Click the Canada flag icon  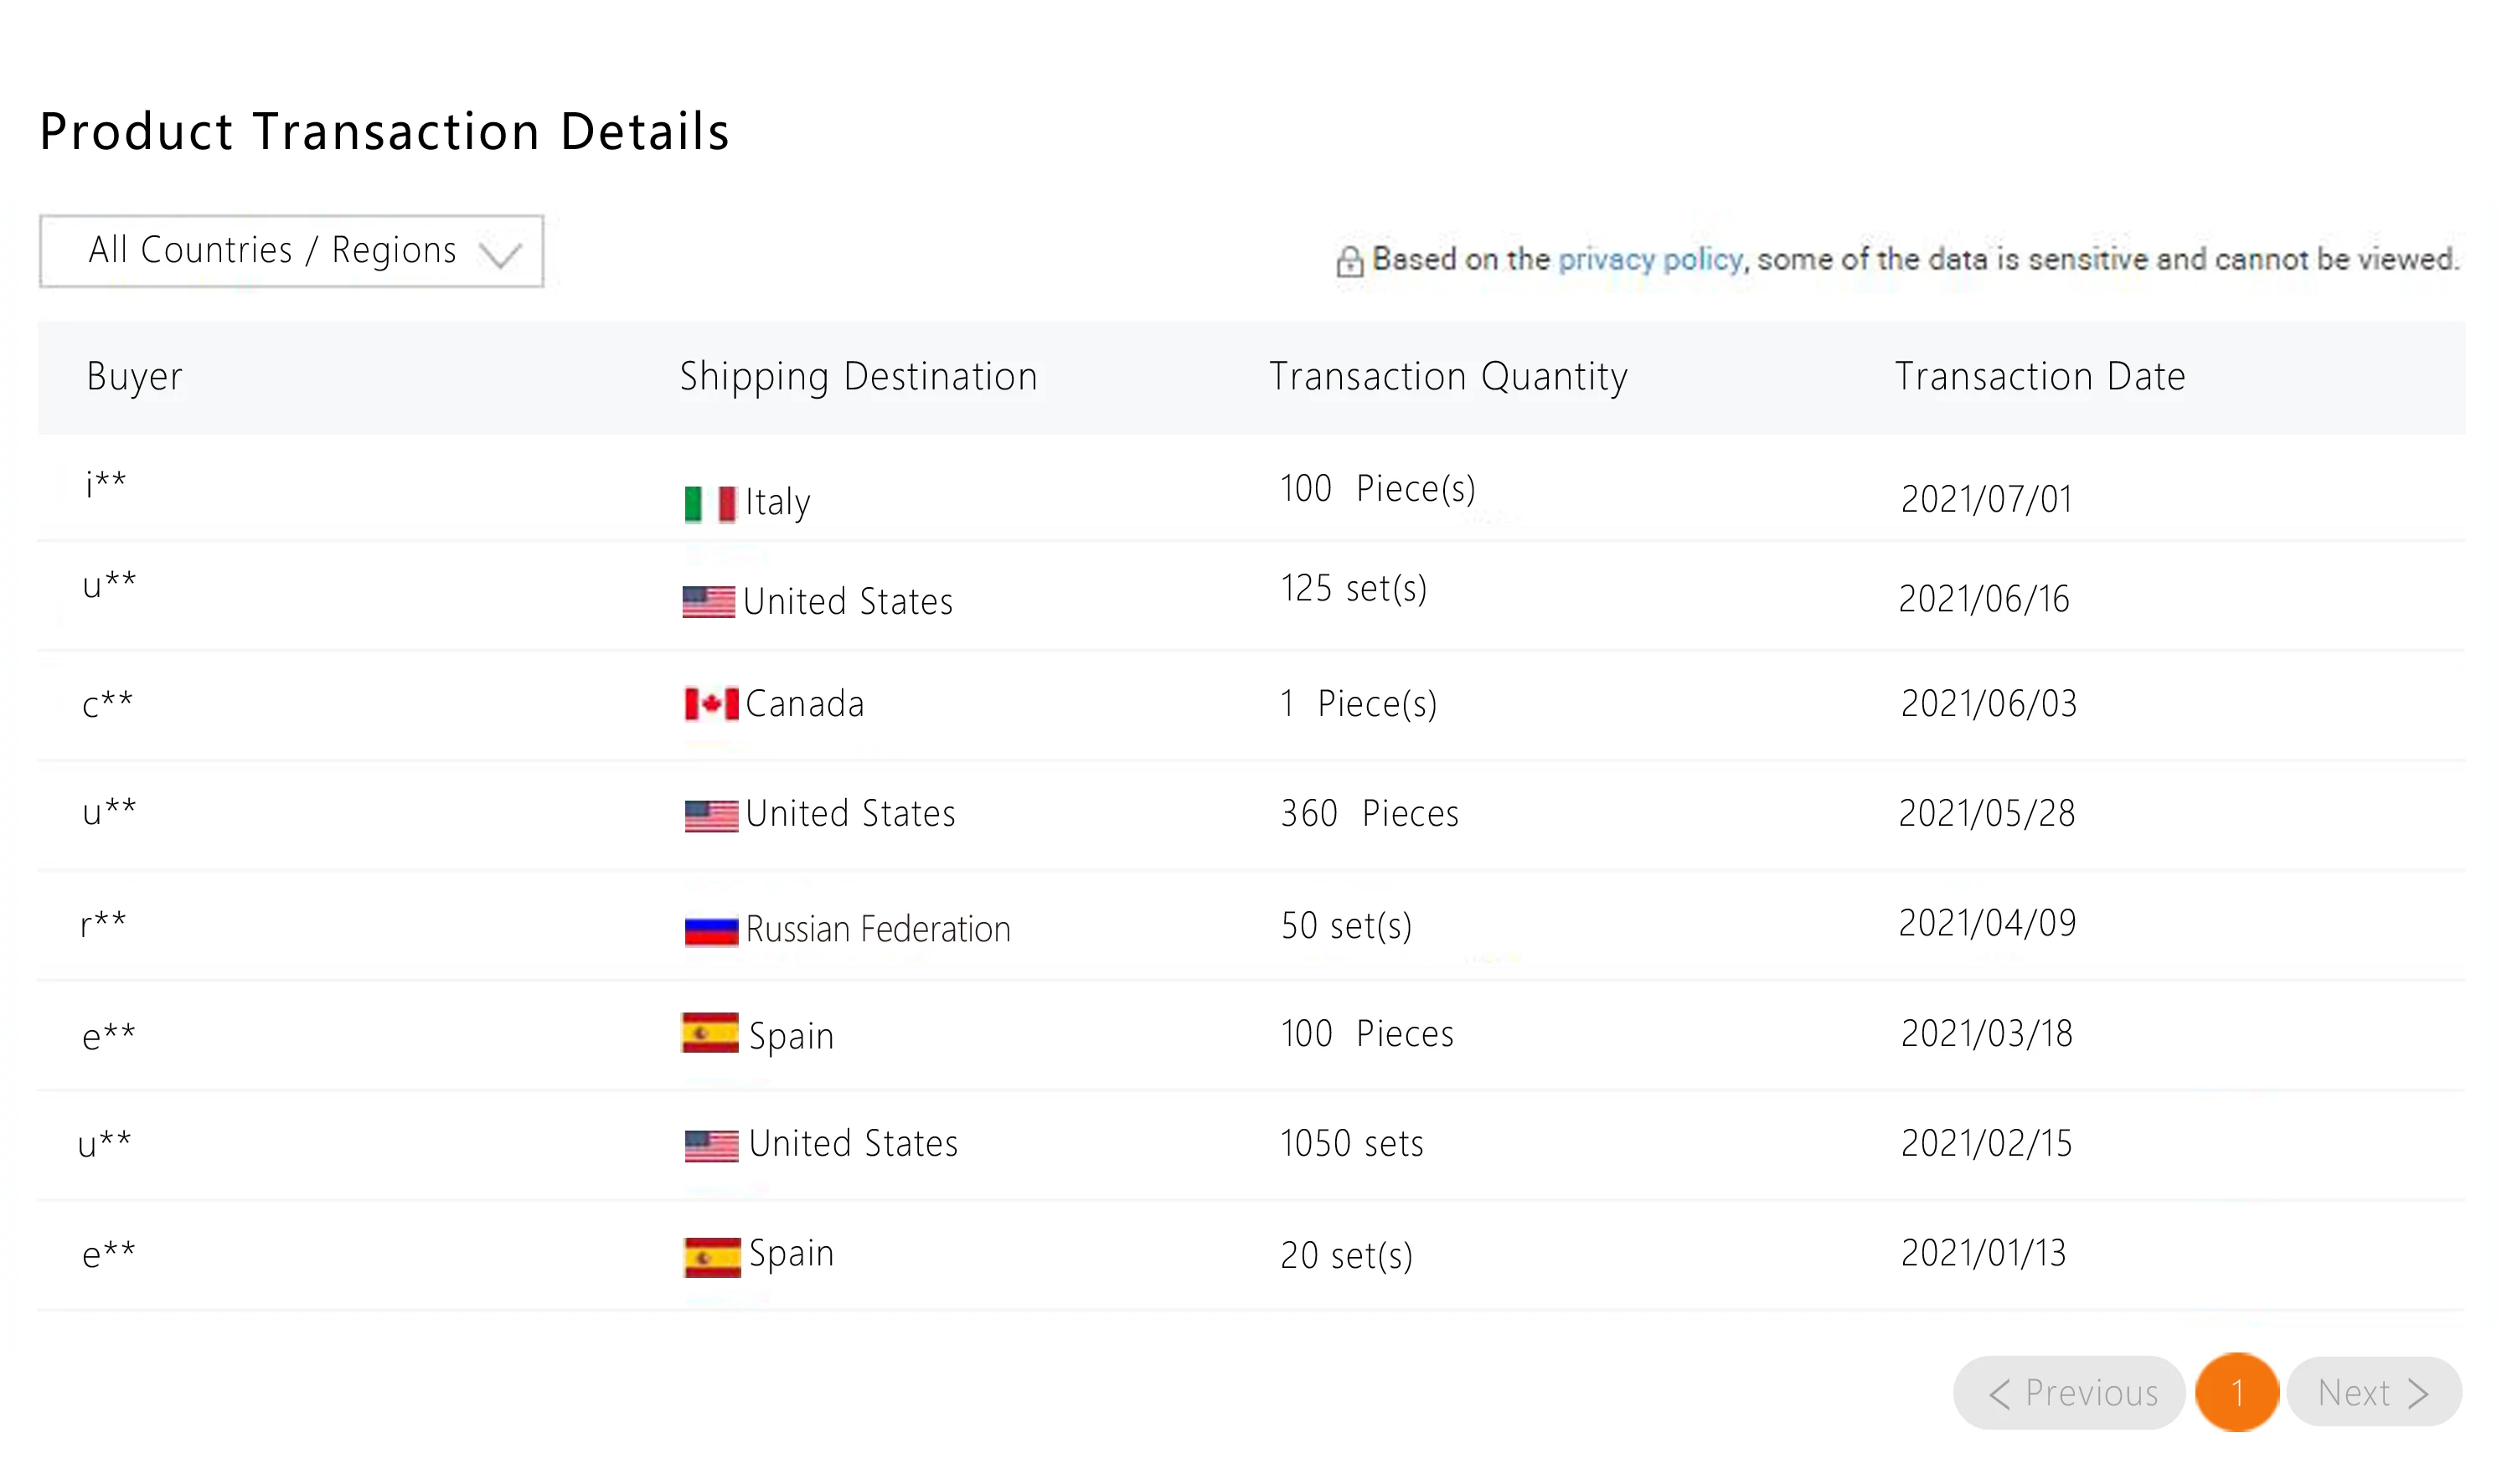click(711, 704)
